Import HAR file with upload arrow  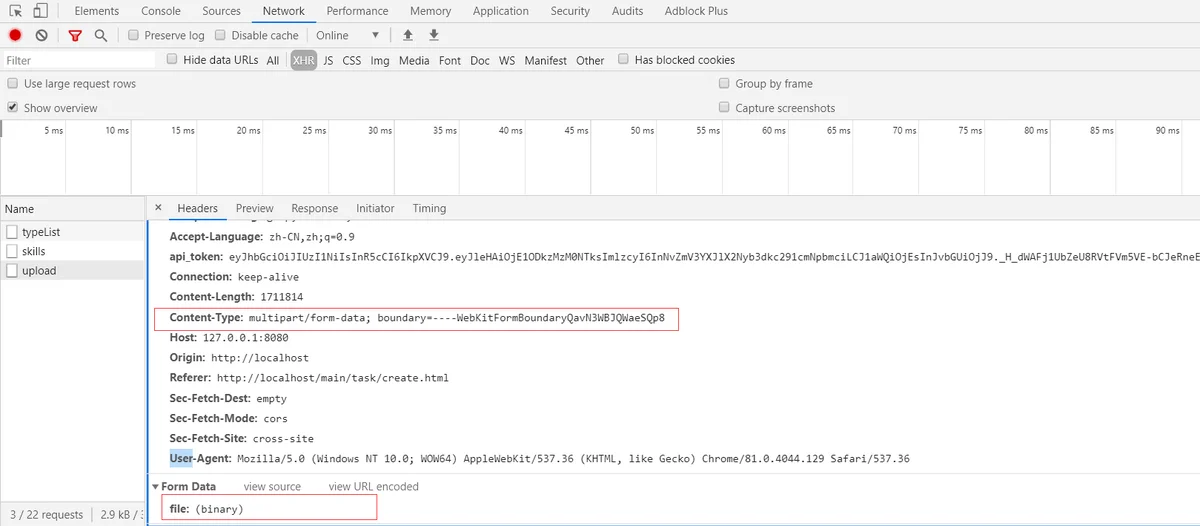click(x=407, y=35)
